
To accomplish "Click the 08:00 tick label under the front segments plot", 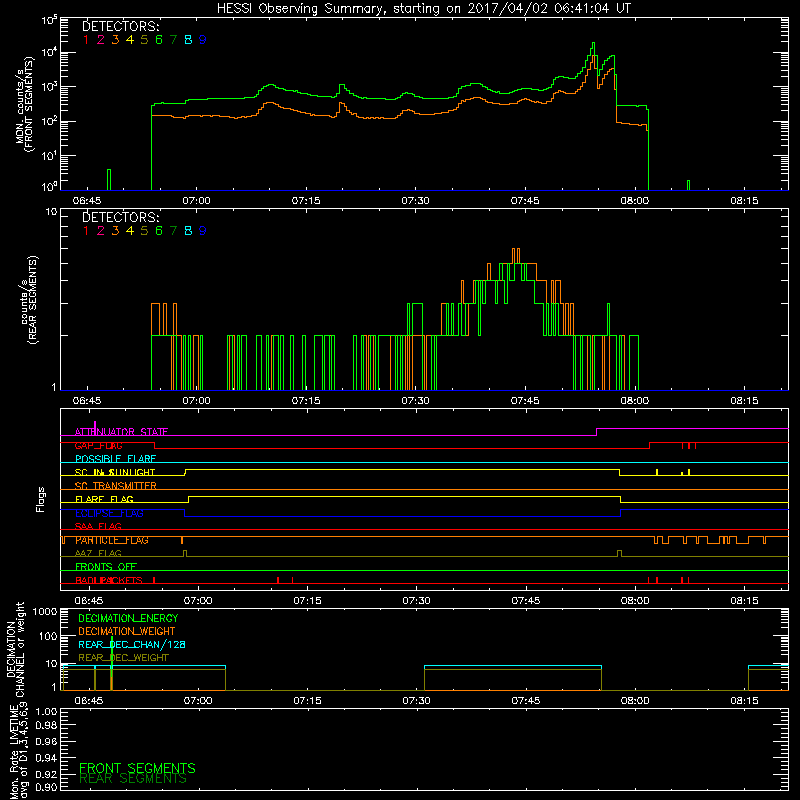I will (635, 201).
